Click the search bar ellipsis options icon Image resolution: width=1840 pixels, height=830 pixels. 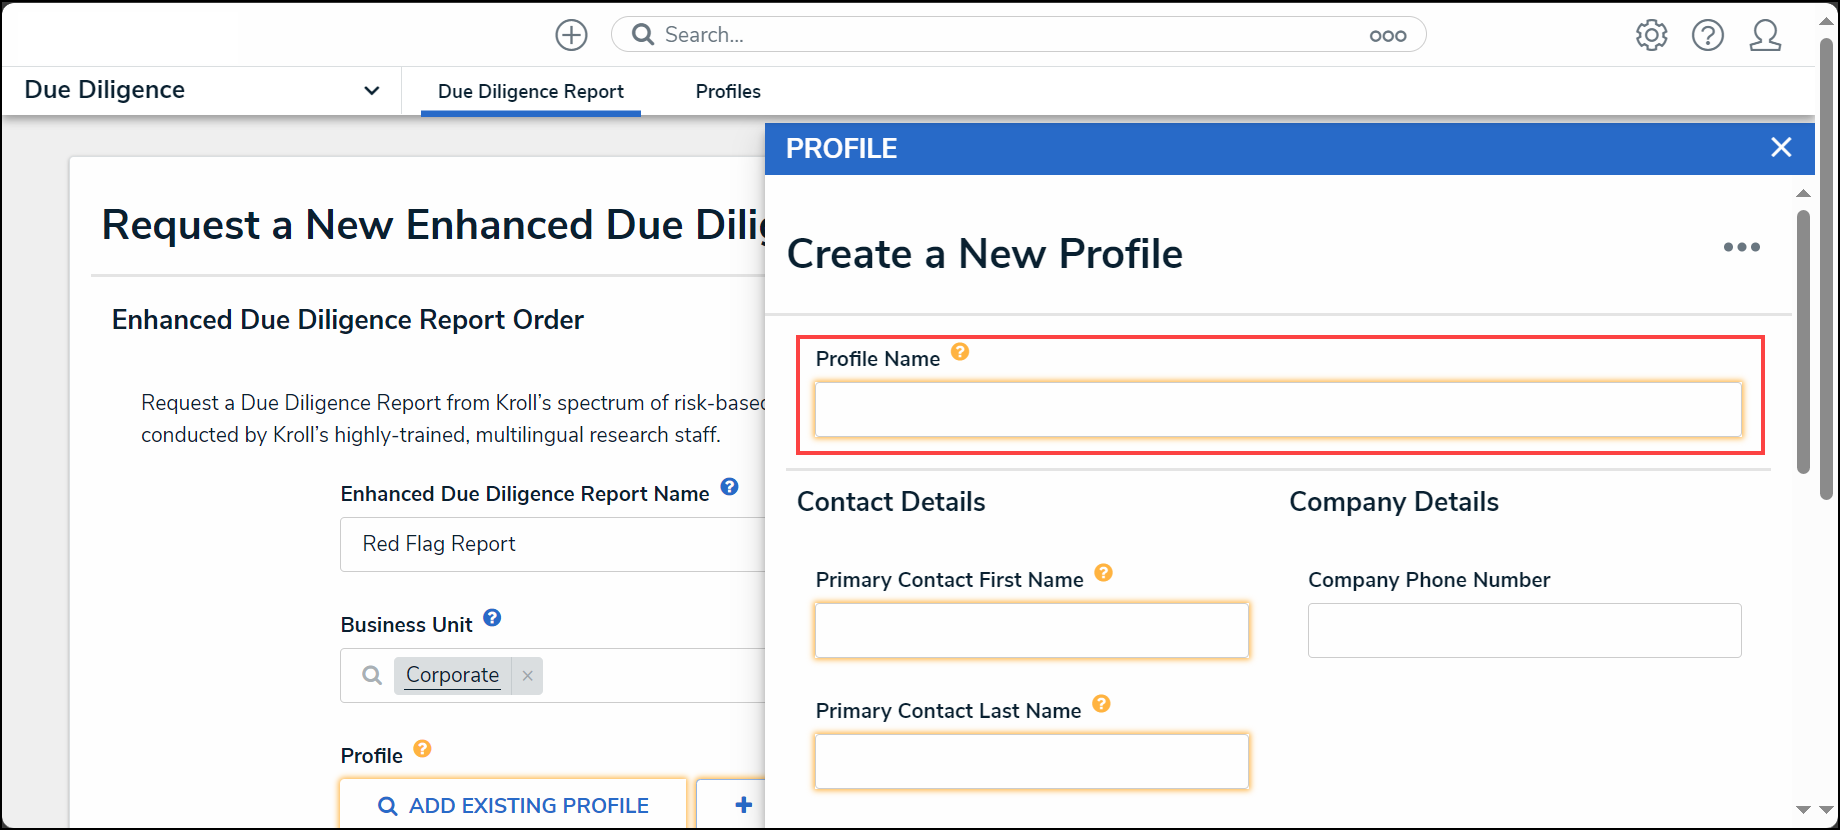pos(1388,35)
